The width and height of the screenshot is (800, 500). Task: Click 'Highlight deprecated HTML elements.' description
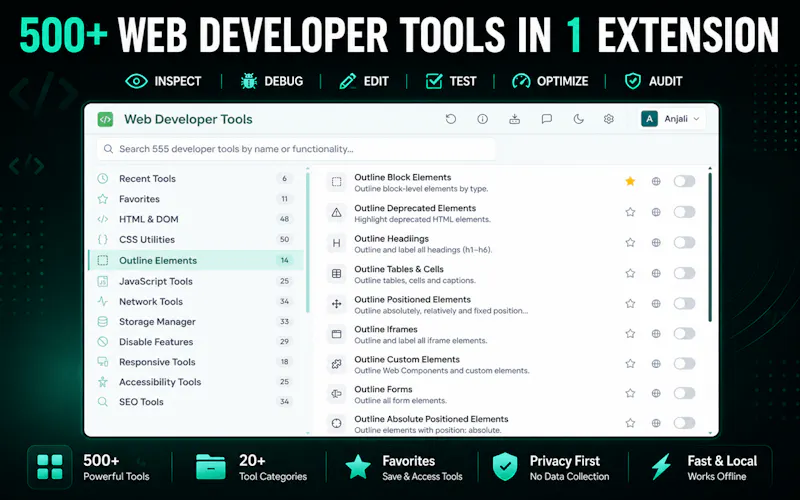point(422,219)
